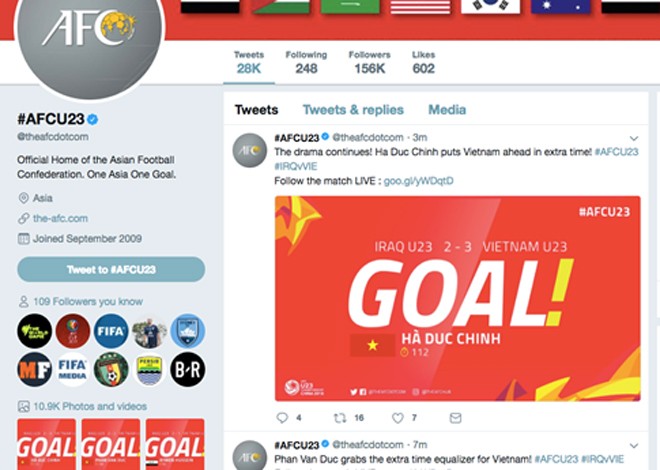Switch to Tweets & replies tab
660x470 pixels.
tap(353, 110)
